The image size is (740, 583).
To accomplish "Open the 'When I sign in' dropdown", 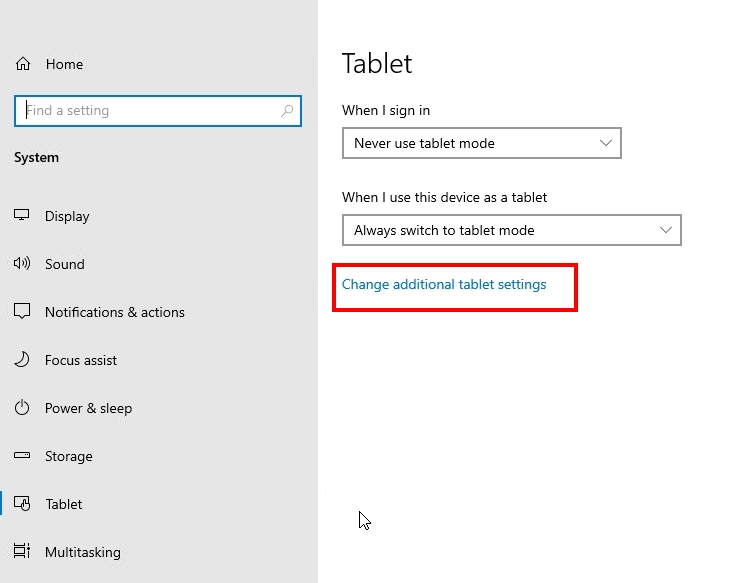I will [481, 143].
